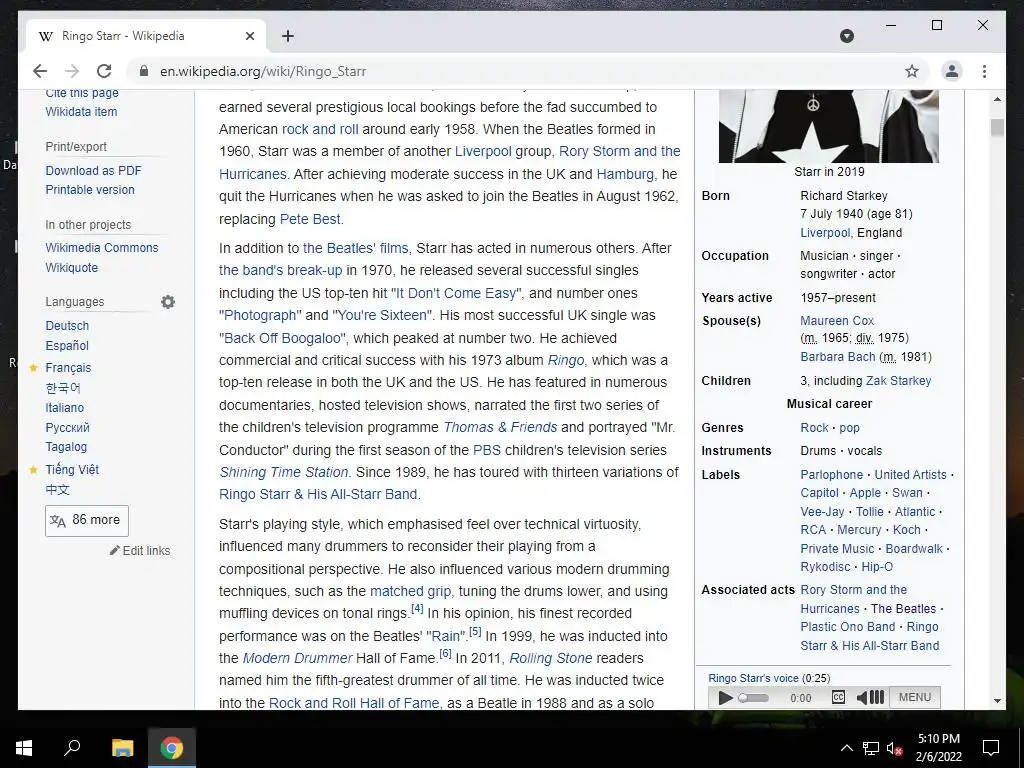Click the audio player seek slider
Viewport: 1024px width, 768px height.
(x=754, y=697)
